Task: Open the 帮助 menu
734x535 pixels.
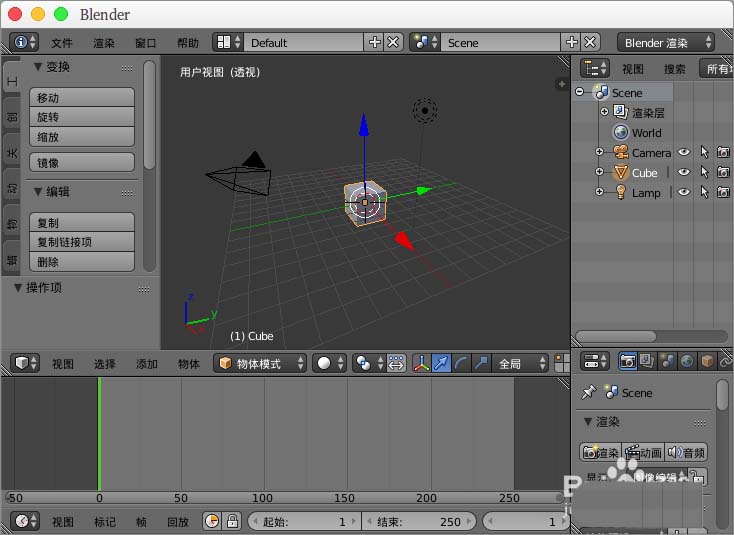Action: pos(188,43)
